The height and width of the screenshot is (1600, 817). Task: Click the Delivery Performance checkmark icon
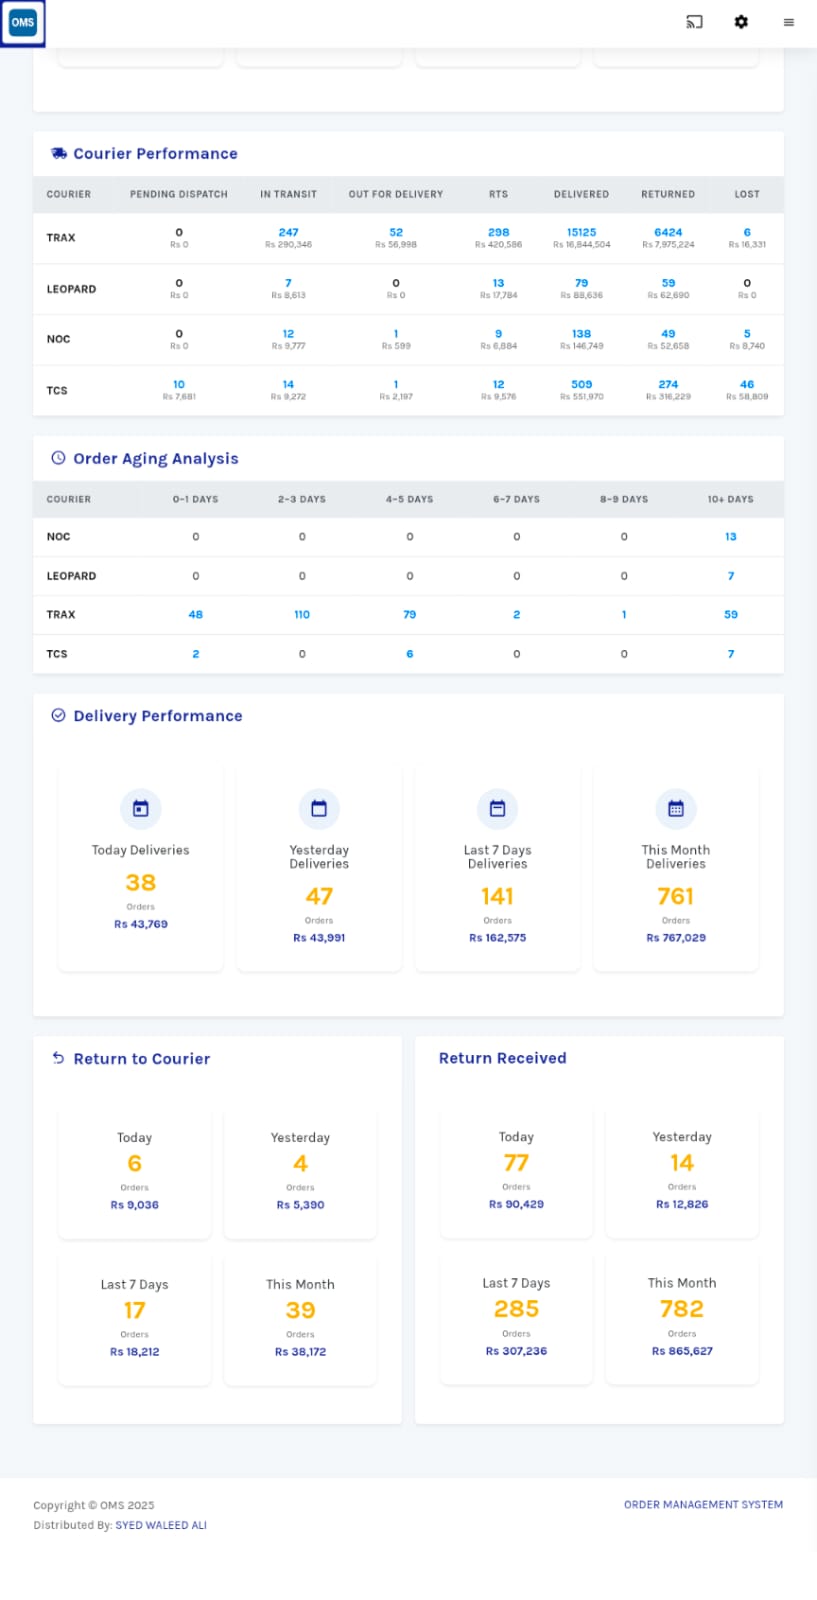(58, 716)
